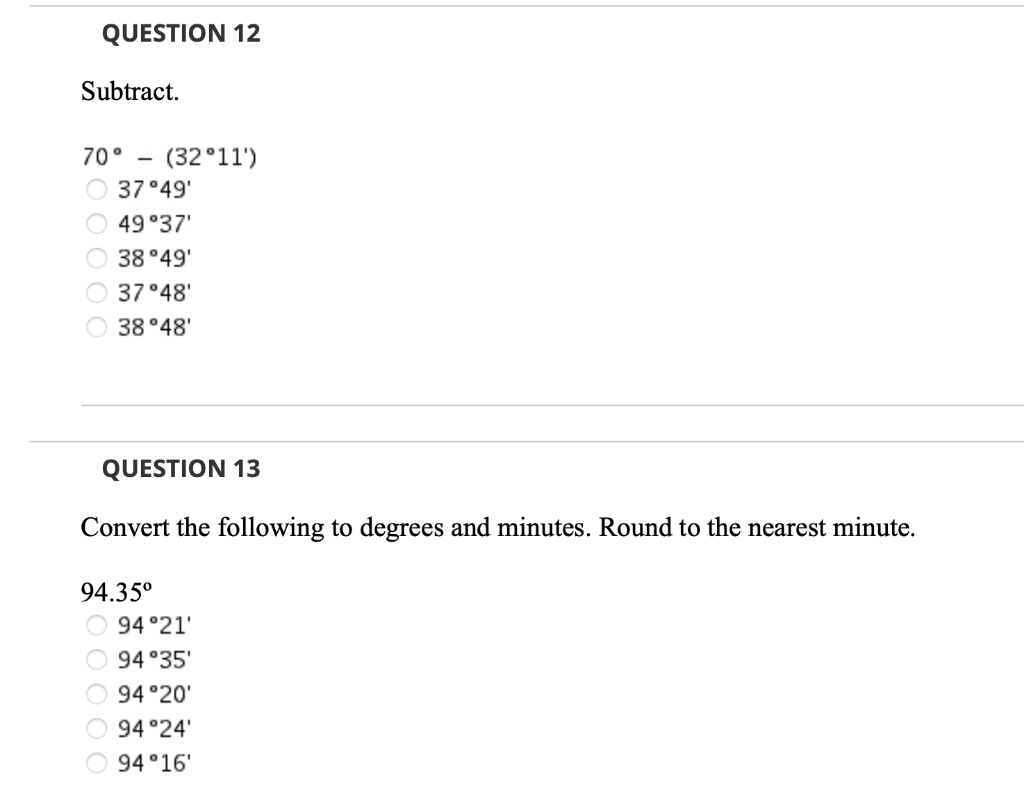Click the QUESTION 12 heading
This screenshot has width=1024, height=793.
pos(177,33)
